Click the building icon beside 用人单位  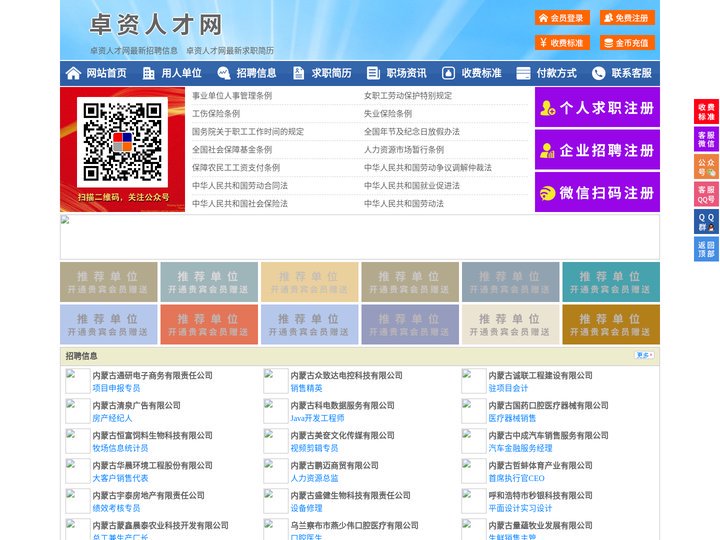[x=148, y=73]
